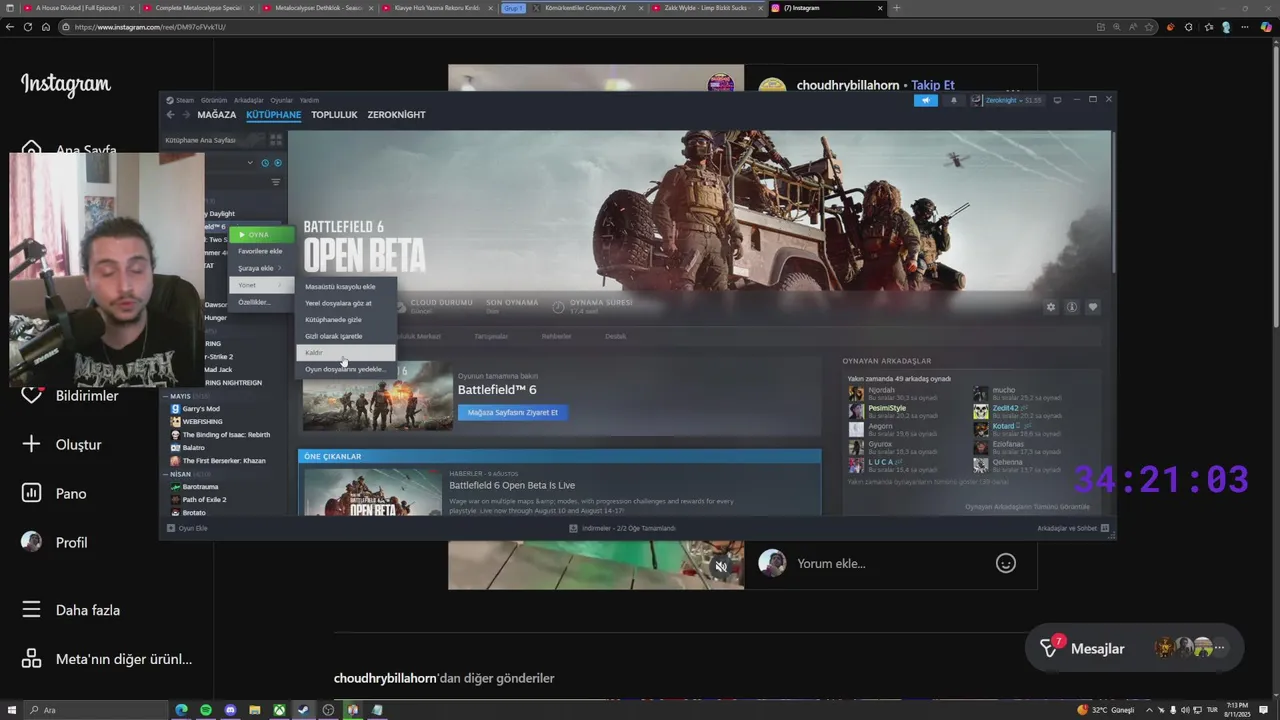Expand the Şuraya ekle submenu
Screen dimensions: 1280x720
tap(262, 268)
